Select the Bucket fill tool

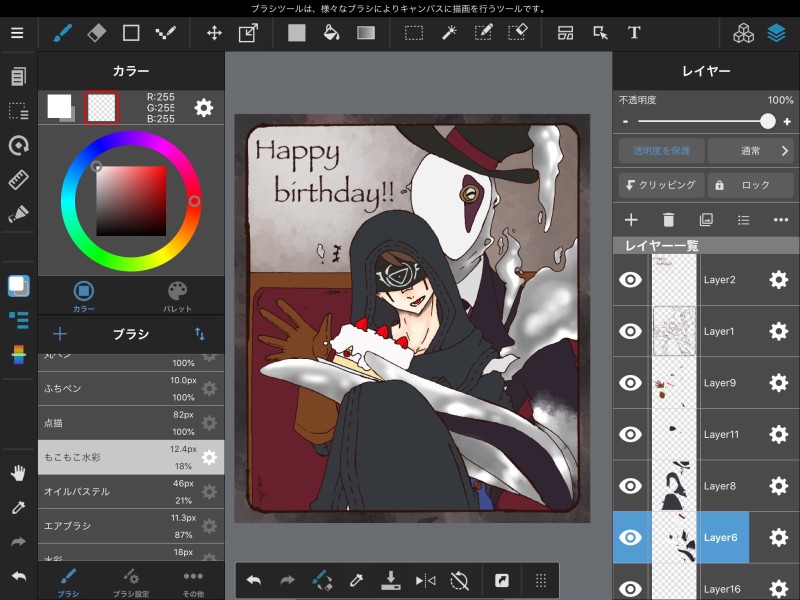[x=331, y=33]
